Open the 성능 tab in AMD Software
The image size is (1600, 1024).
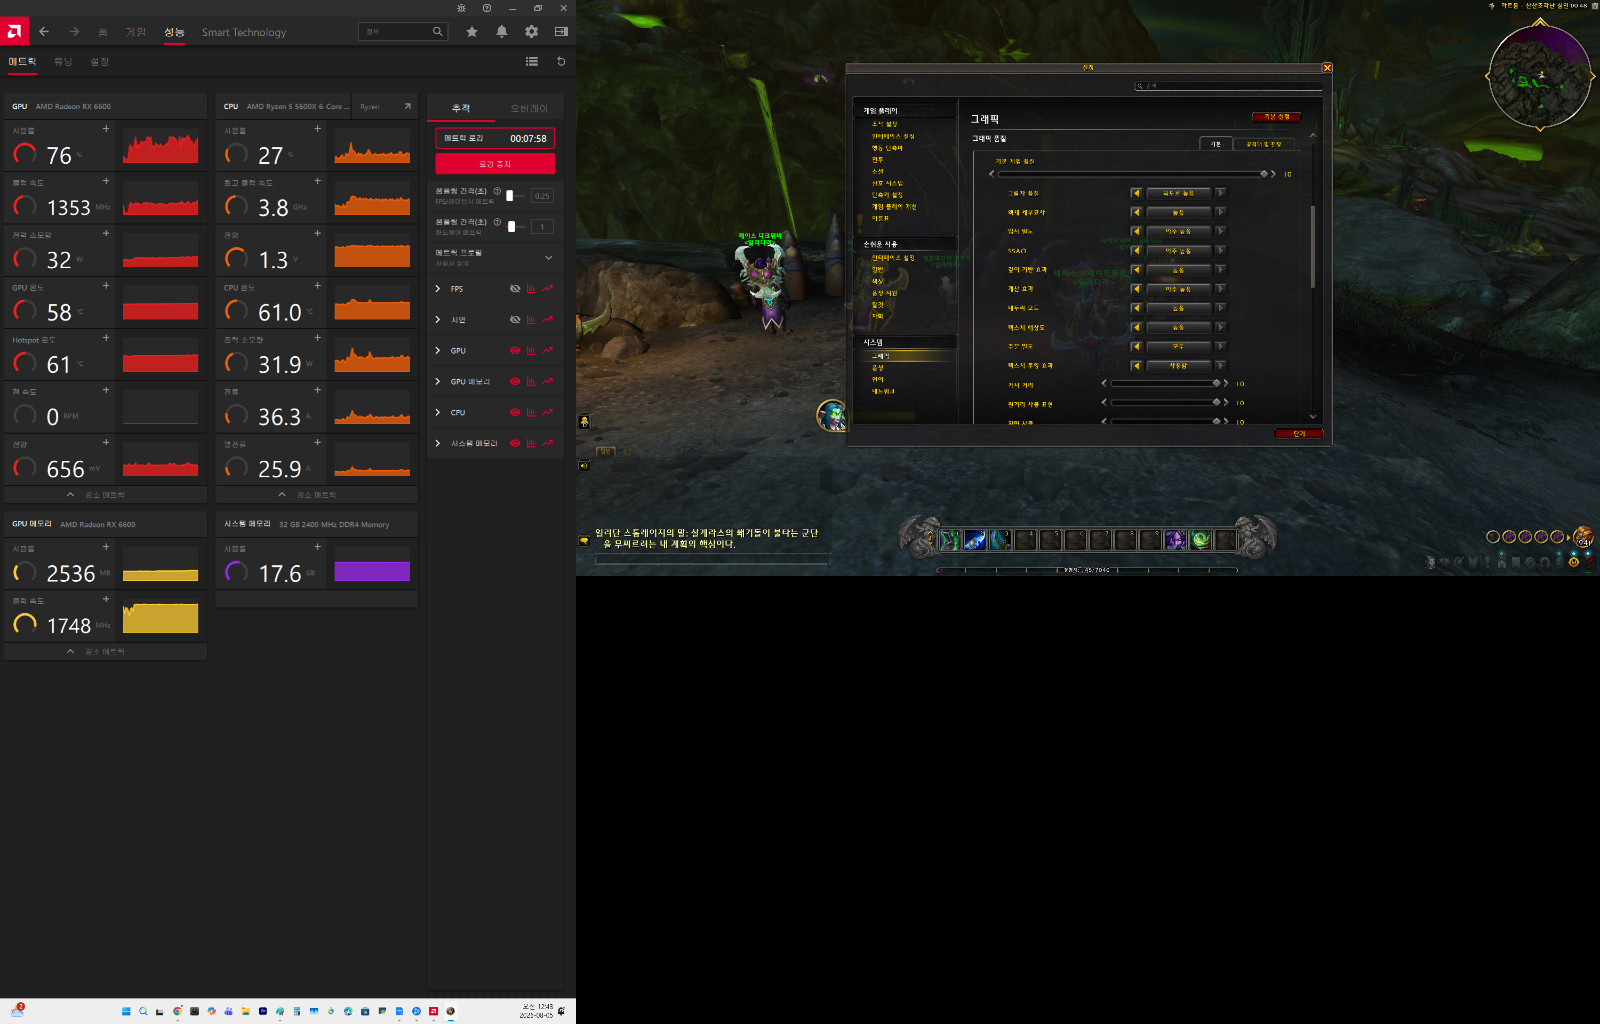(174, 32)
